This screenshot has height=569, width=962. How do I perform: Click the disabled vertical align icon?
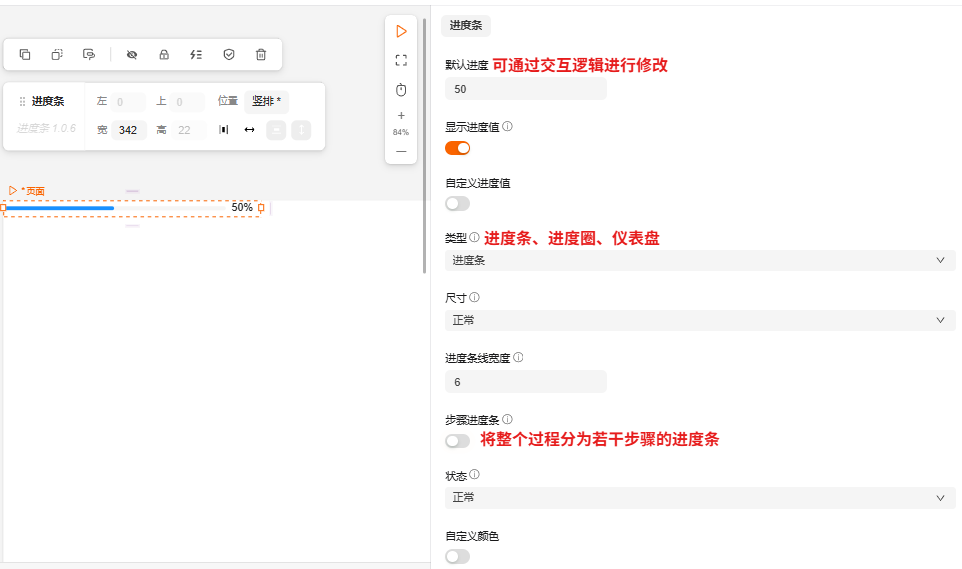(276, 130)
